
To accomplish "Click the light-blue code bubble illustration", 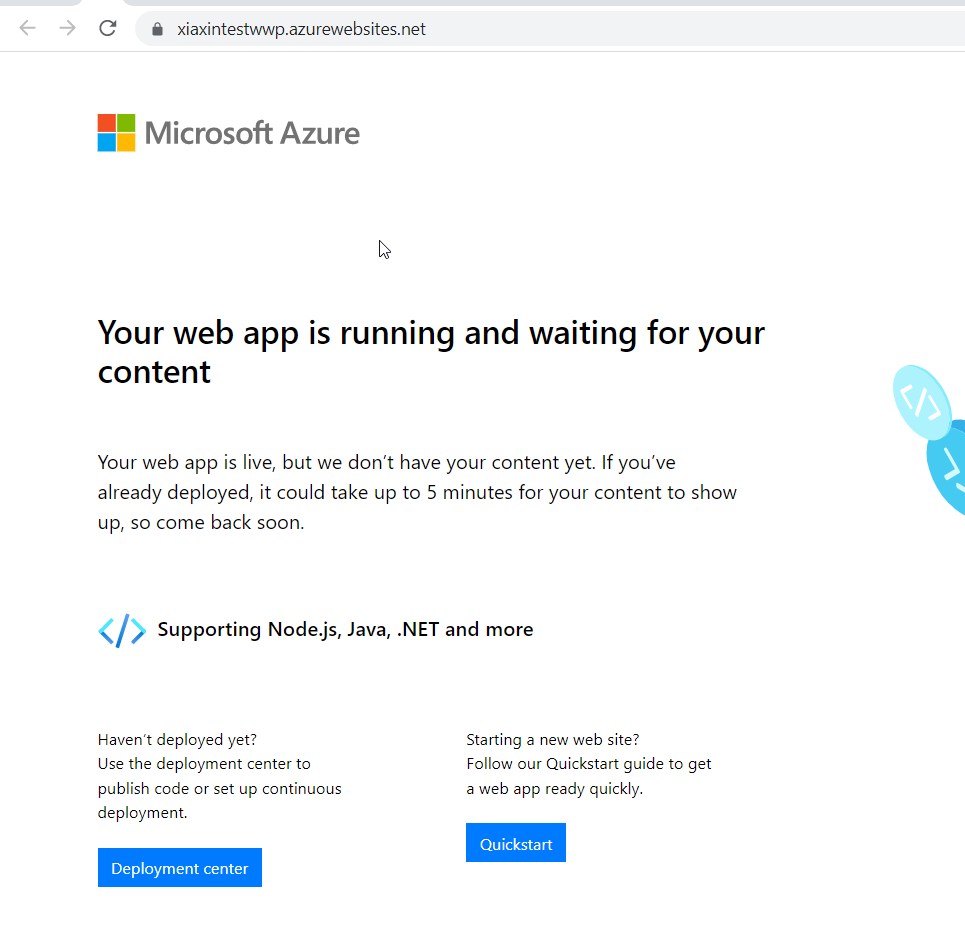I will pos(921,402).
